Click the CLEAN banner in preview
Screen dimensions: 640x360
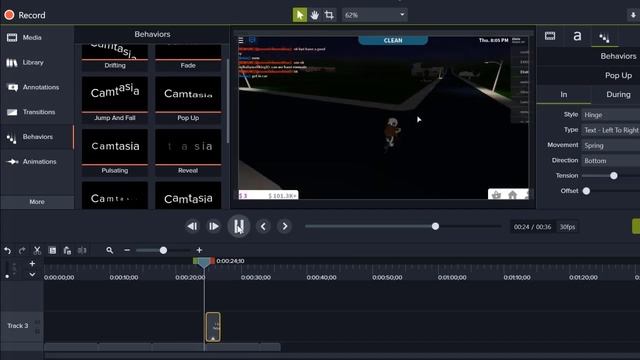(393, 40)
